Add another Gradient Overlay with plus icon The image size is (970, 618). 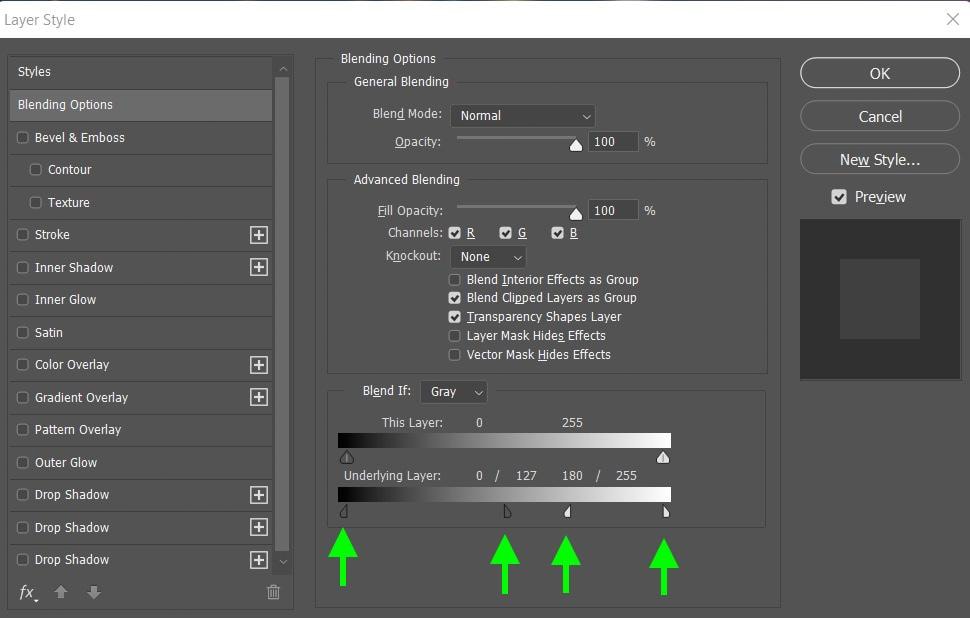259,397
